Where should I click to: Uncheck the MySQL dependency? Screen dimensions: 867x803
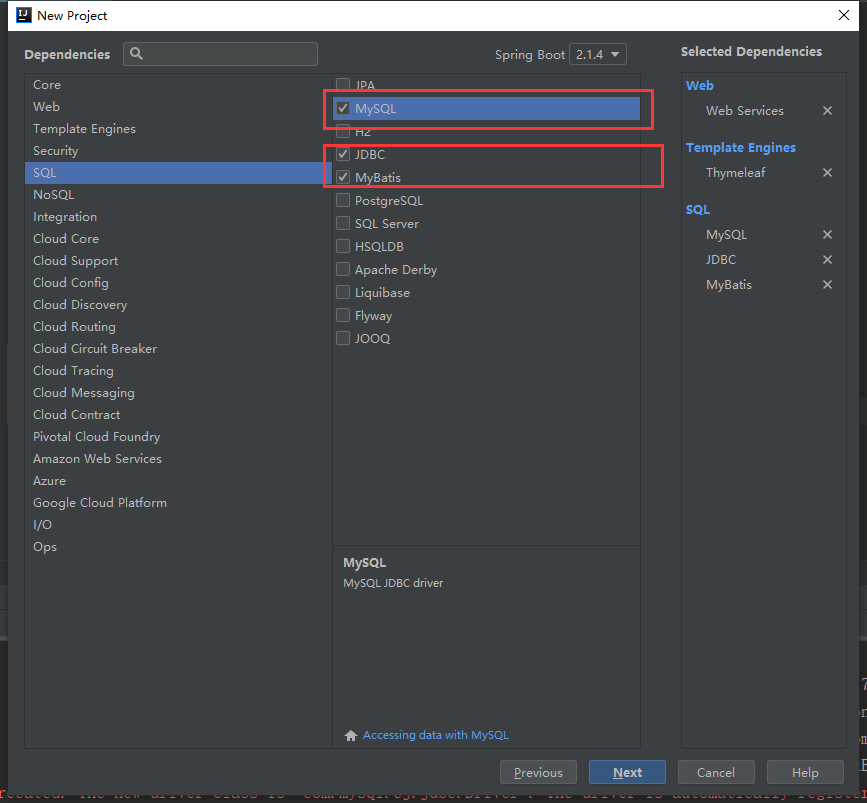(x=343, y=108)
